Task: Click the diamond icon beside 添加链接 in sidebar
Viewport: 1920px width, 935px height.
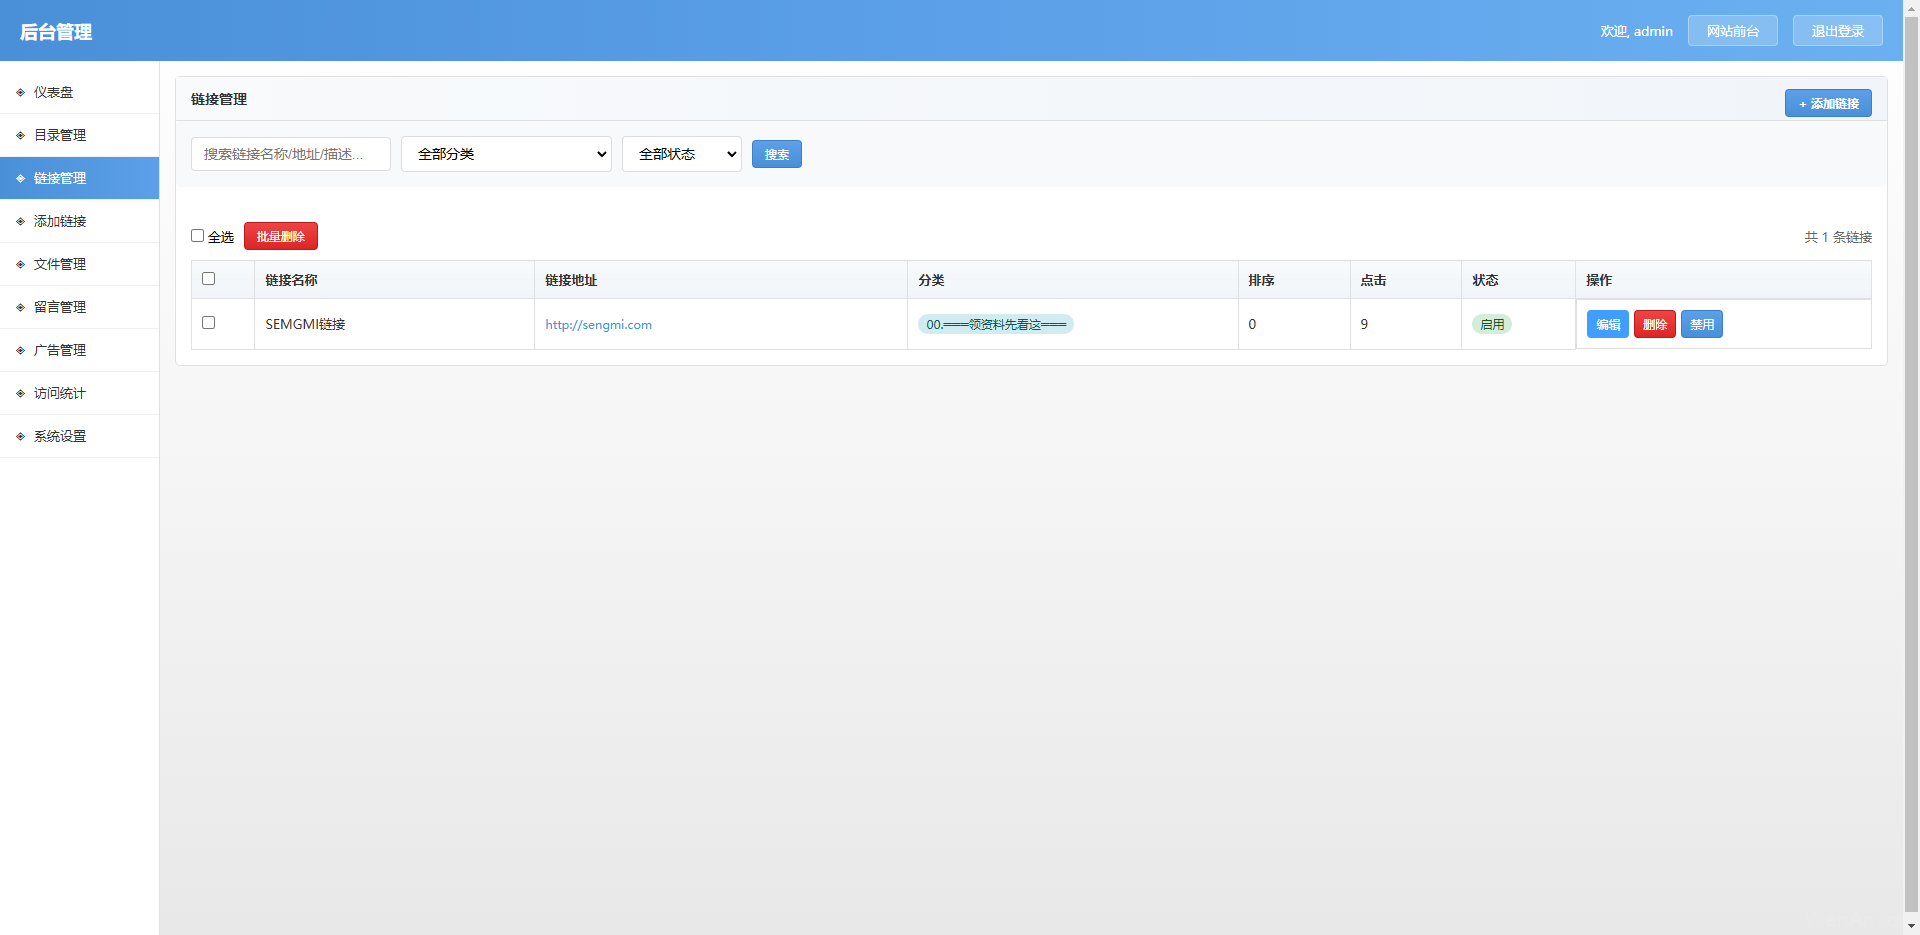Action: [x=20, y=221]
